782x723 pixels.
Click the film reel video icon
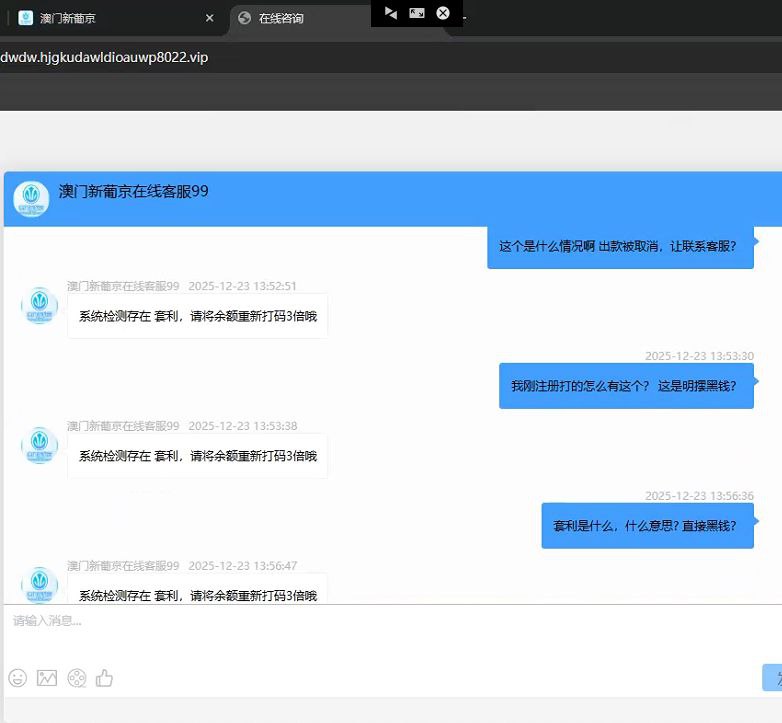point(76,678)
